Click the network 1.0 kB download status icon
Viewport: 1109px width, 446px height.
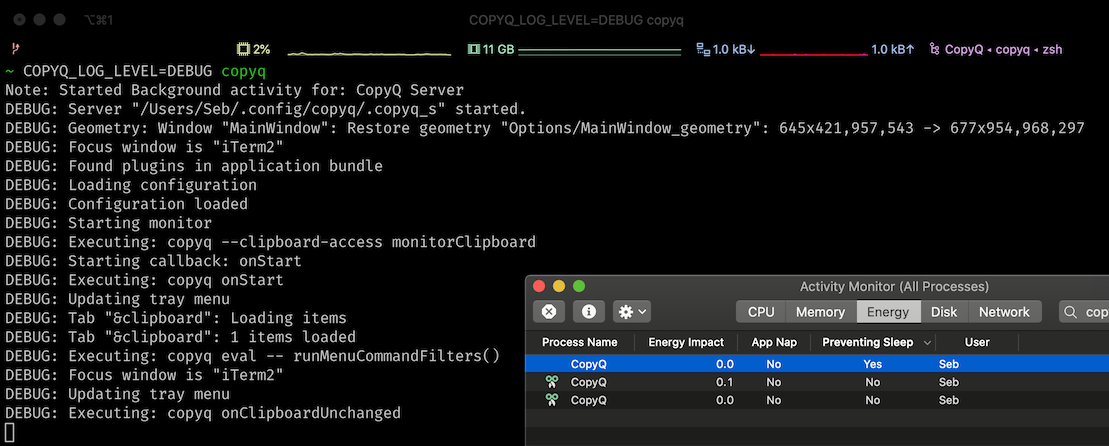pyautogui.click(x=703, y=49)
